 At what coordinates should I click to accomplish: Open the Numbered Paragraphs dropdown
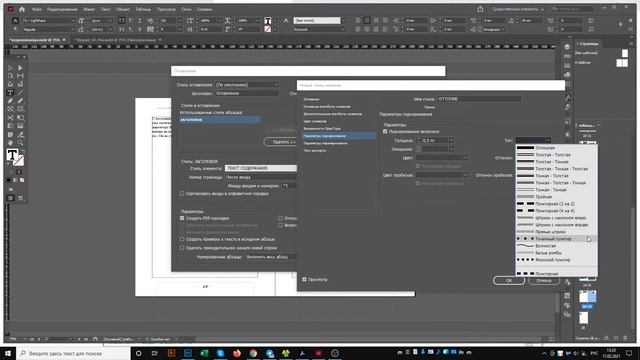tap(271, 257)
